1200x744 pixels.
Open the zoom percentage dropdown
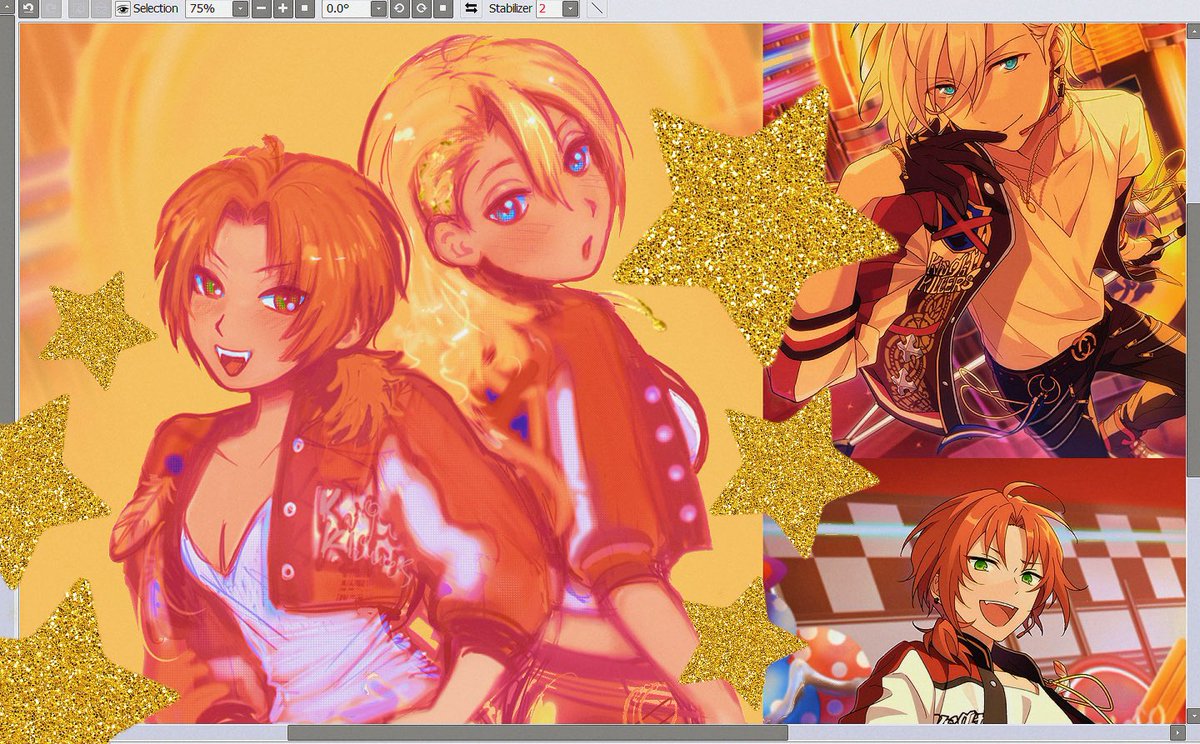pyautogui.click(x=241, y=8)
